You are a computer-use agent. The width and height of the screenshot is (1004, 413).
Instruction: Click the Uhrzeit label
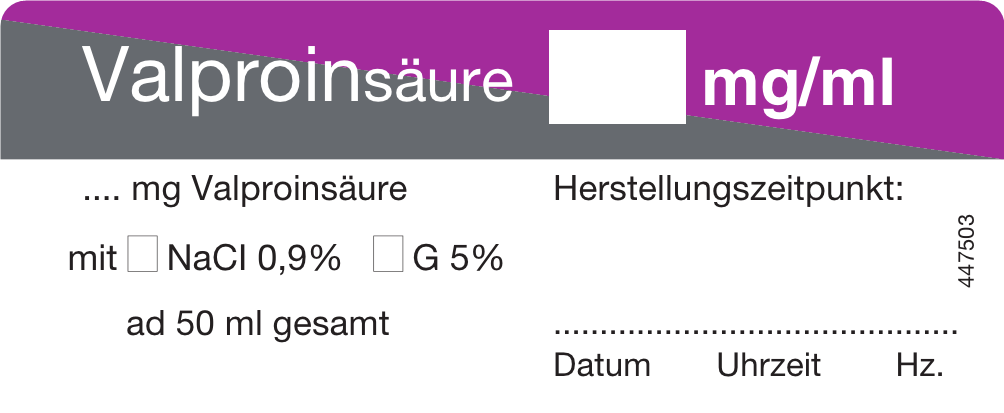(768, 365)
